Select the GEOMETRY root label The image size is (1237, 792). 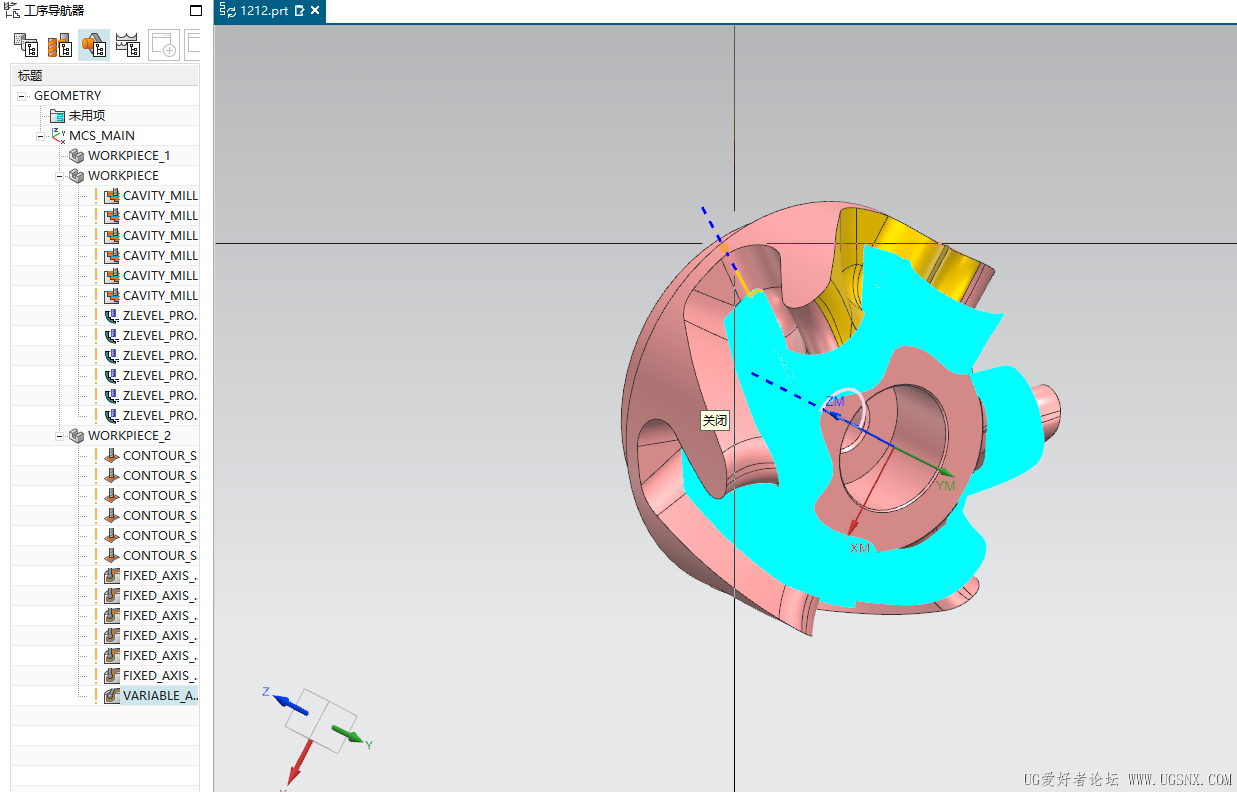pyautogui.click(x=67, y=96)
